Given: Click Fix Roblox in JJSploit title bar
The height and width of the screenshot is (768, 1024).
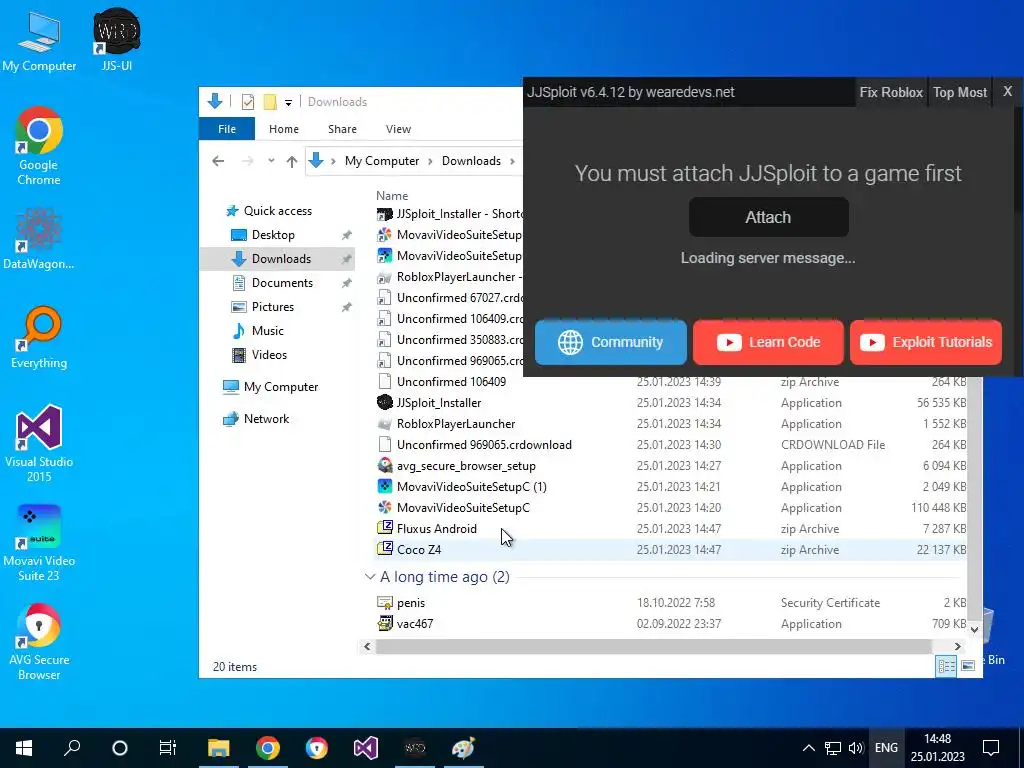Looking at the screenshot, I should pyautogui.click(x=891, y=92).
